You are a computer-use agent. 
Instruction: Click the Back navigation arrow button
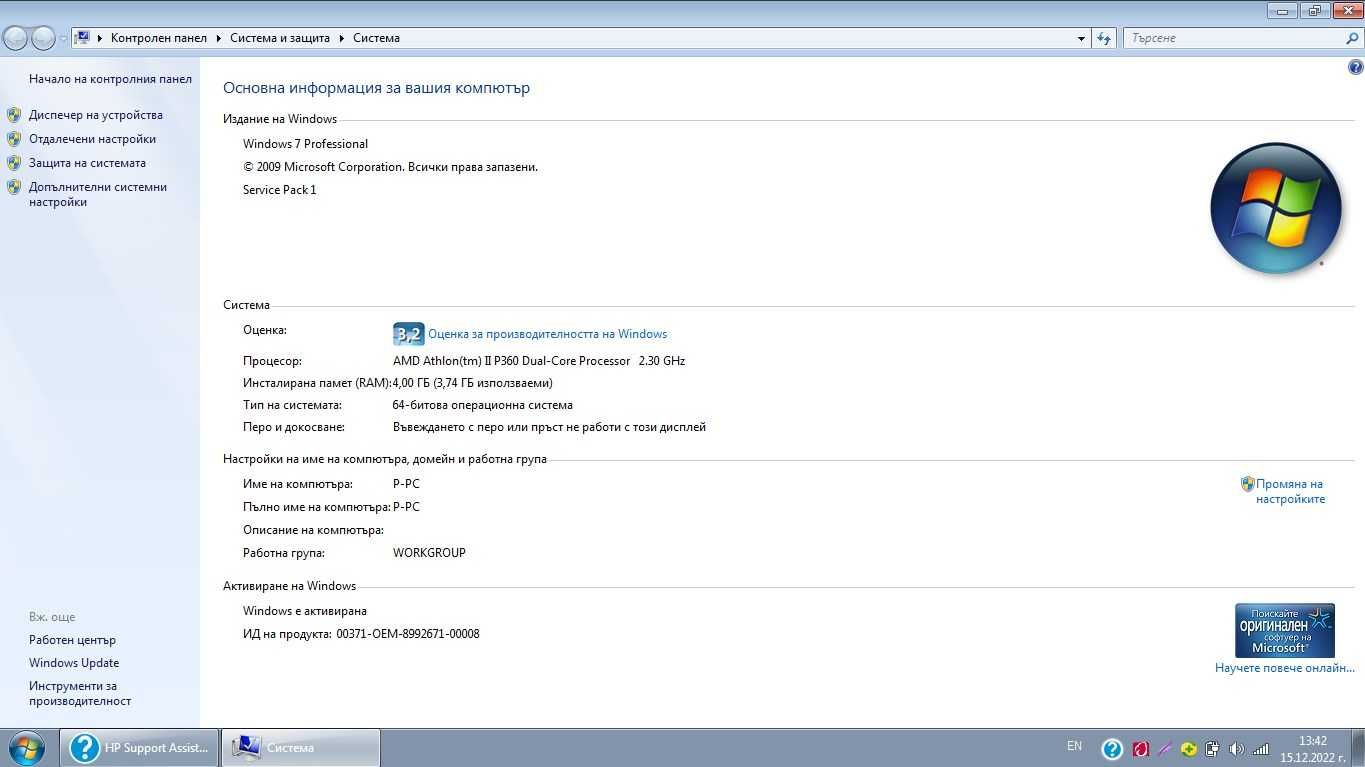click(16, 38)
